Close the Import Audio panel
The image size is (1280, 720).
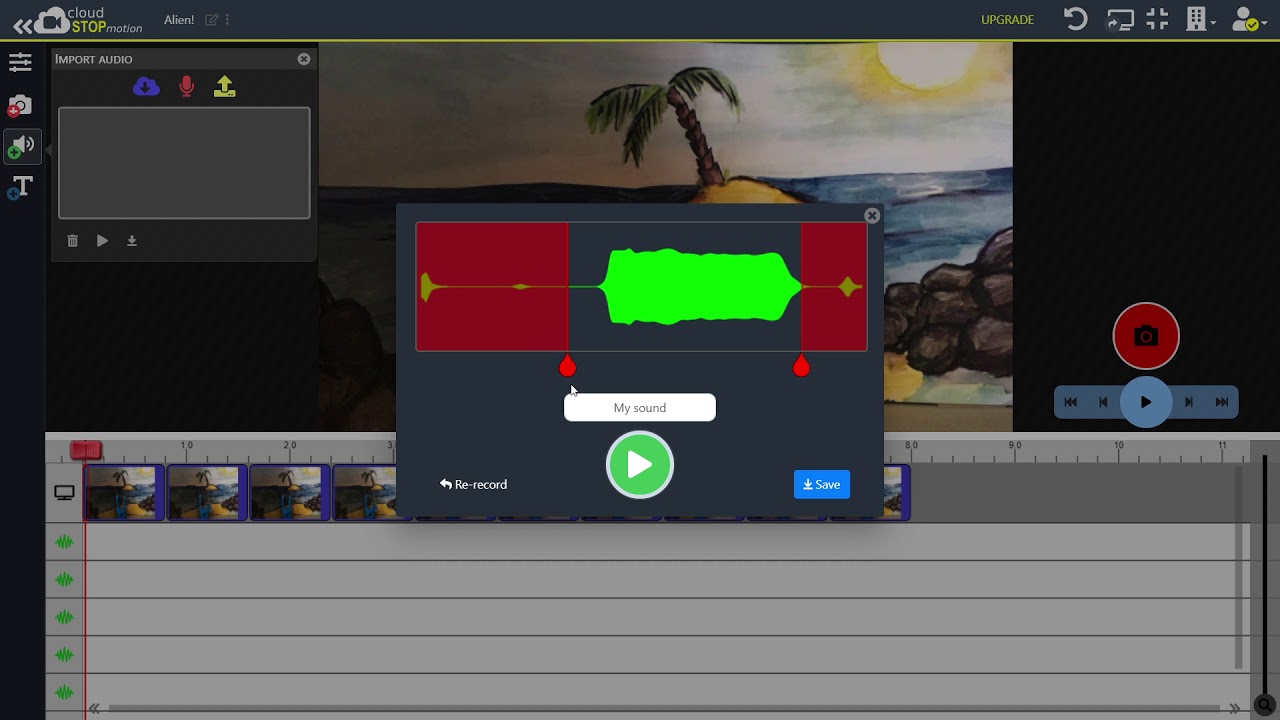304,59
